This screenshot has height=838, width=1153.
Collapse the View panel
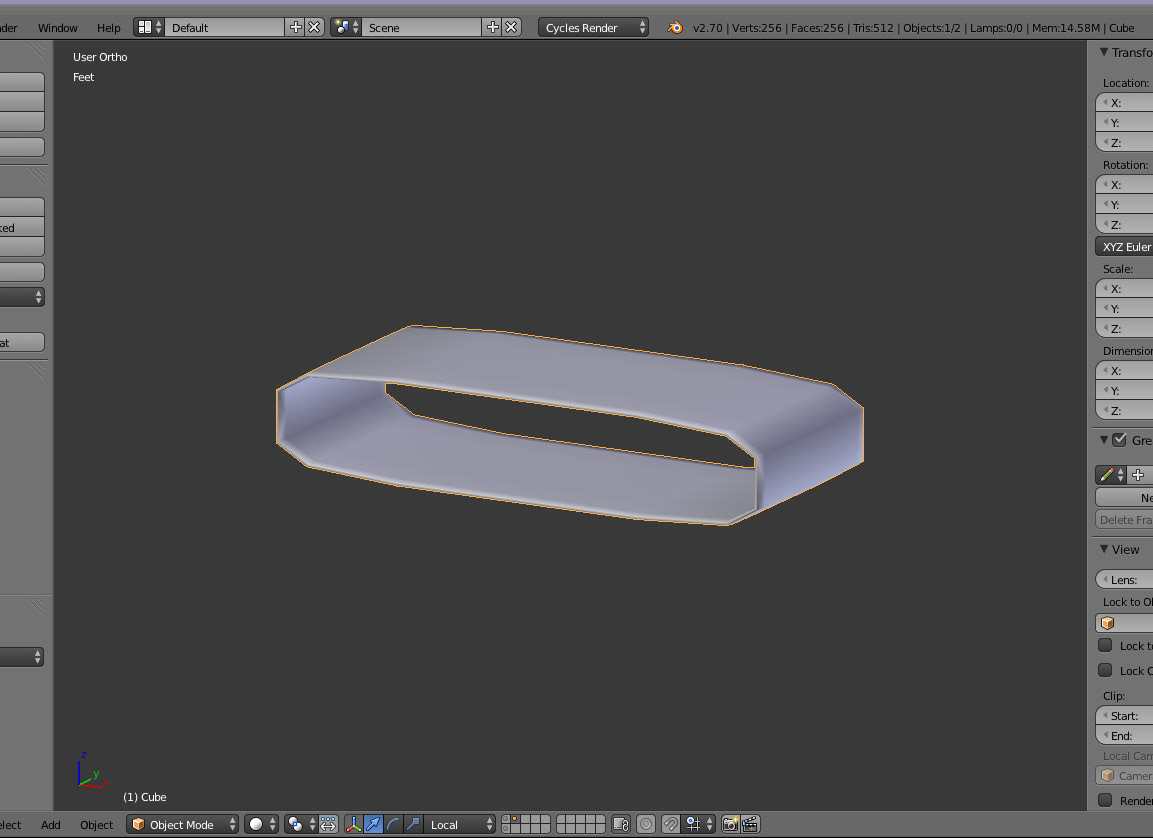[x=1104, y=549]
